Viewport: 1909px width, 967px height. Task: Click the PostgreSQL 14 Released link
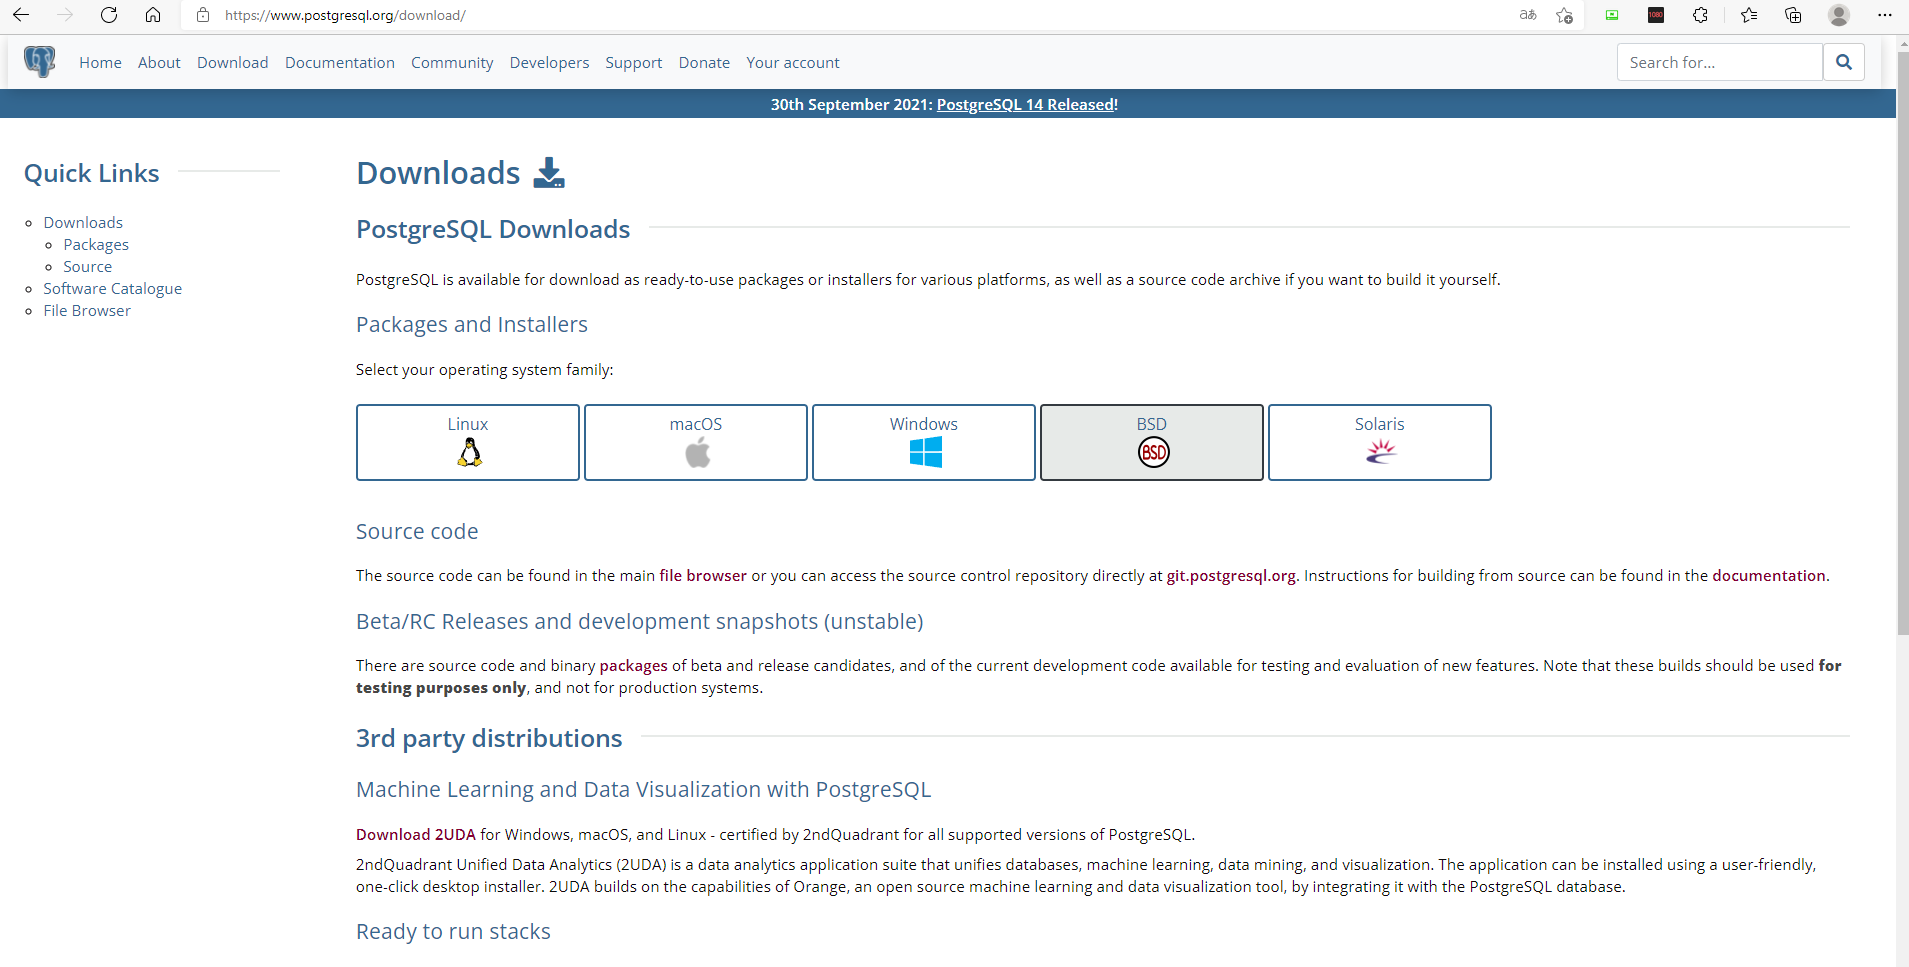pyautogui.click(x=1025, y=104)
